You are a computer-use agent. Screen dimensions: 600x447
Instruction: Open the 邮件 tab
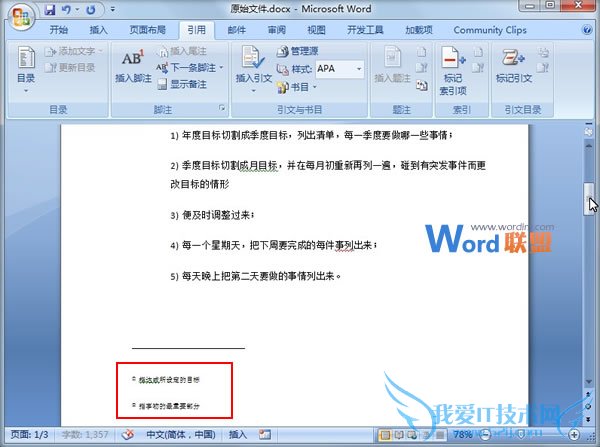[x=236, y=30]
